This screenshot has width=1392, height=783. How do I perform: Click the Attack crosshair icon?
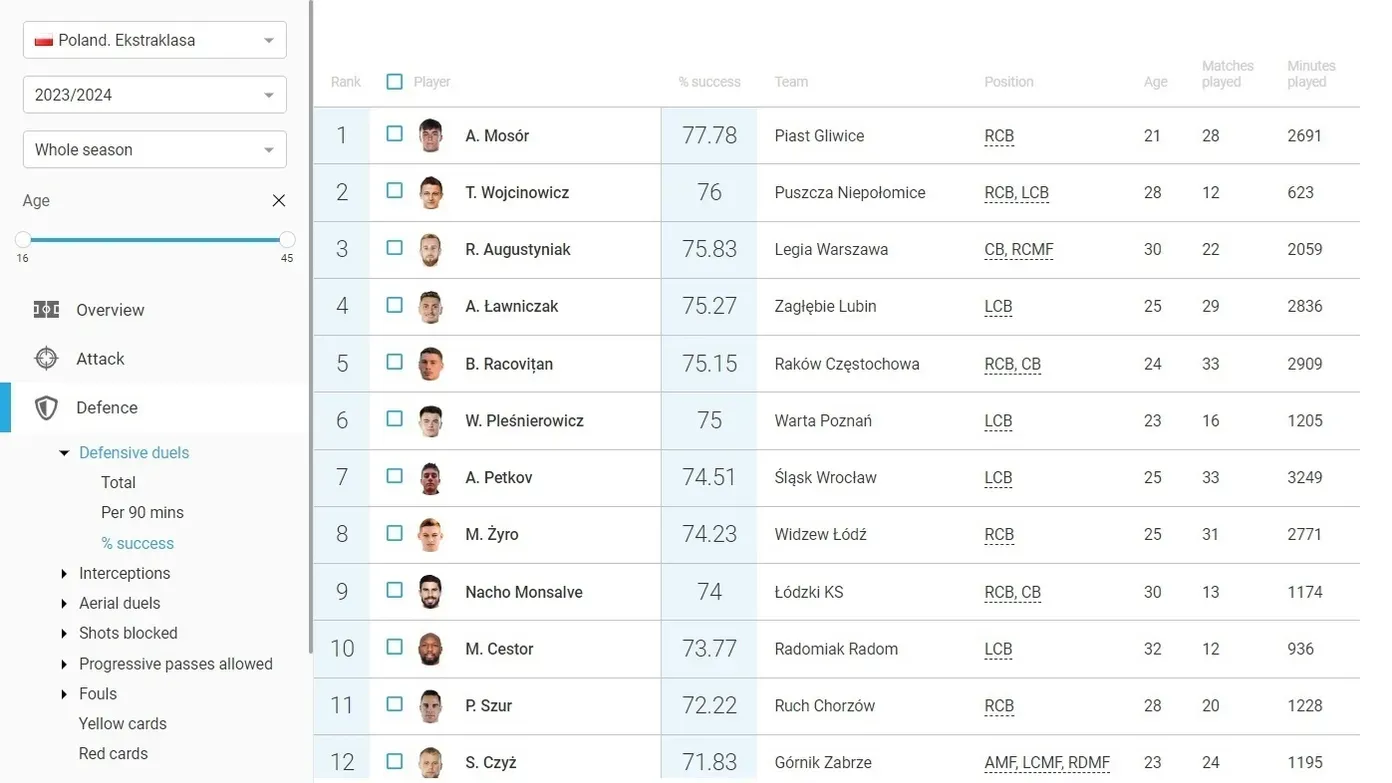pyautogui.click(x=46, y=359)
